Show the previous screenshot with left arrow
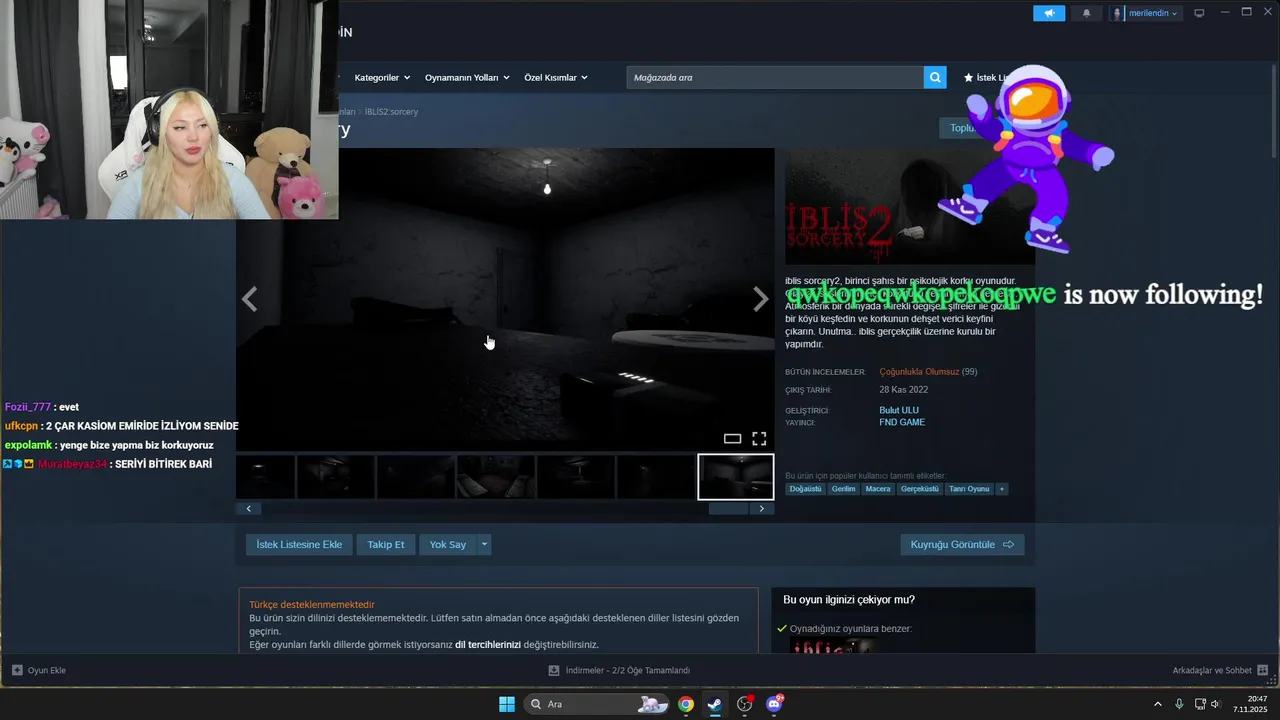 pyautogui.click(x=249, y=299)
